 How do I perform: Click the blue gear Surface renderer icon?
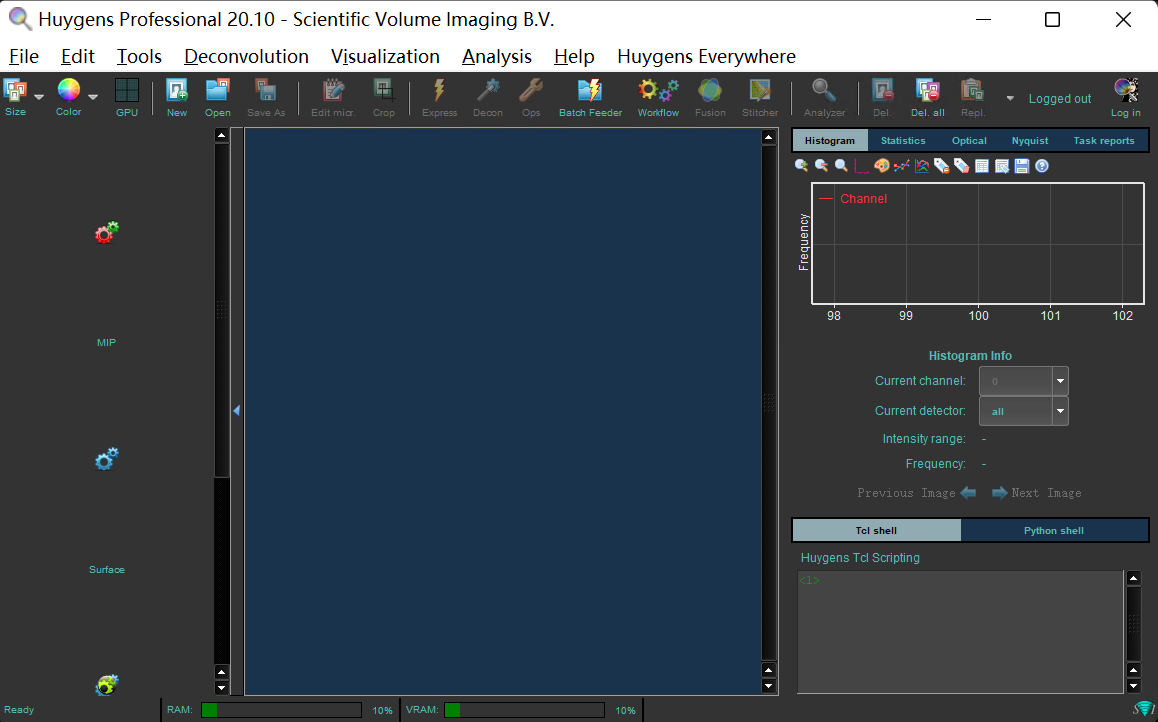[x=106, y=459]
